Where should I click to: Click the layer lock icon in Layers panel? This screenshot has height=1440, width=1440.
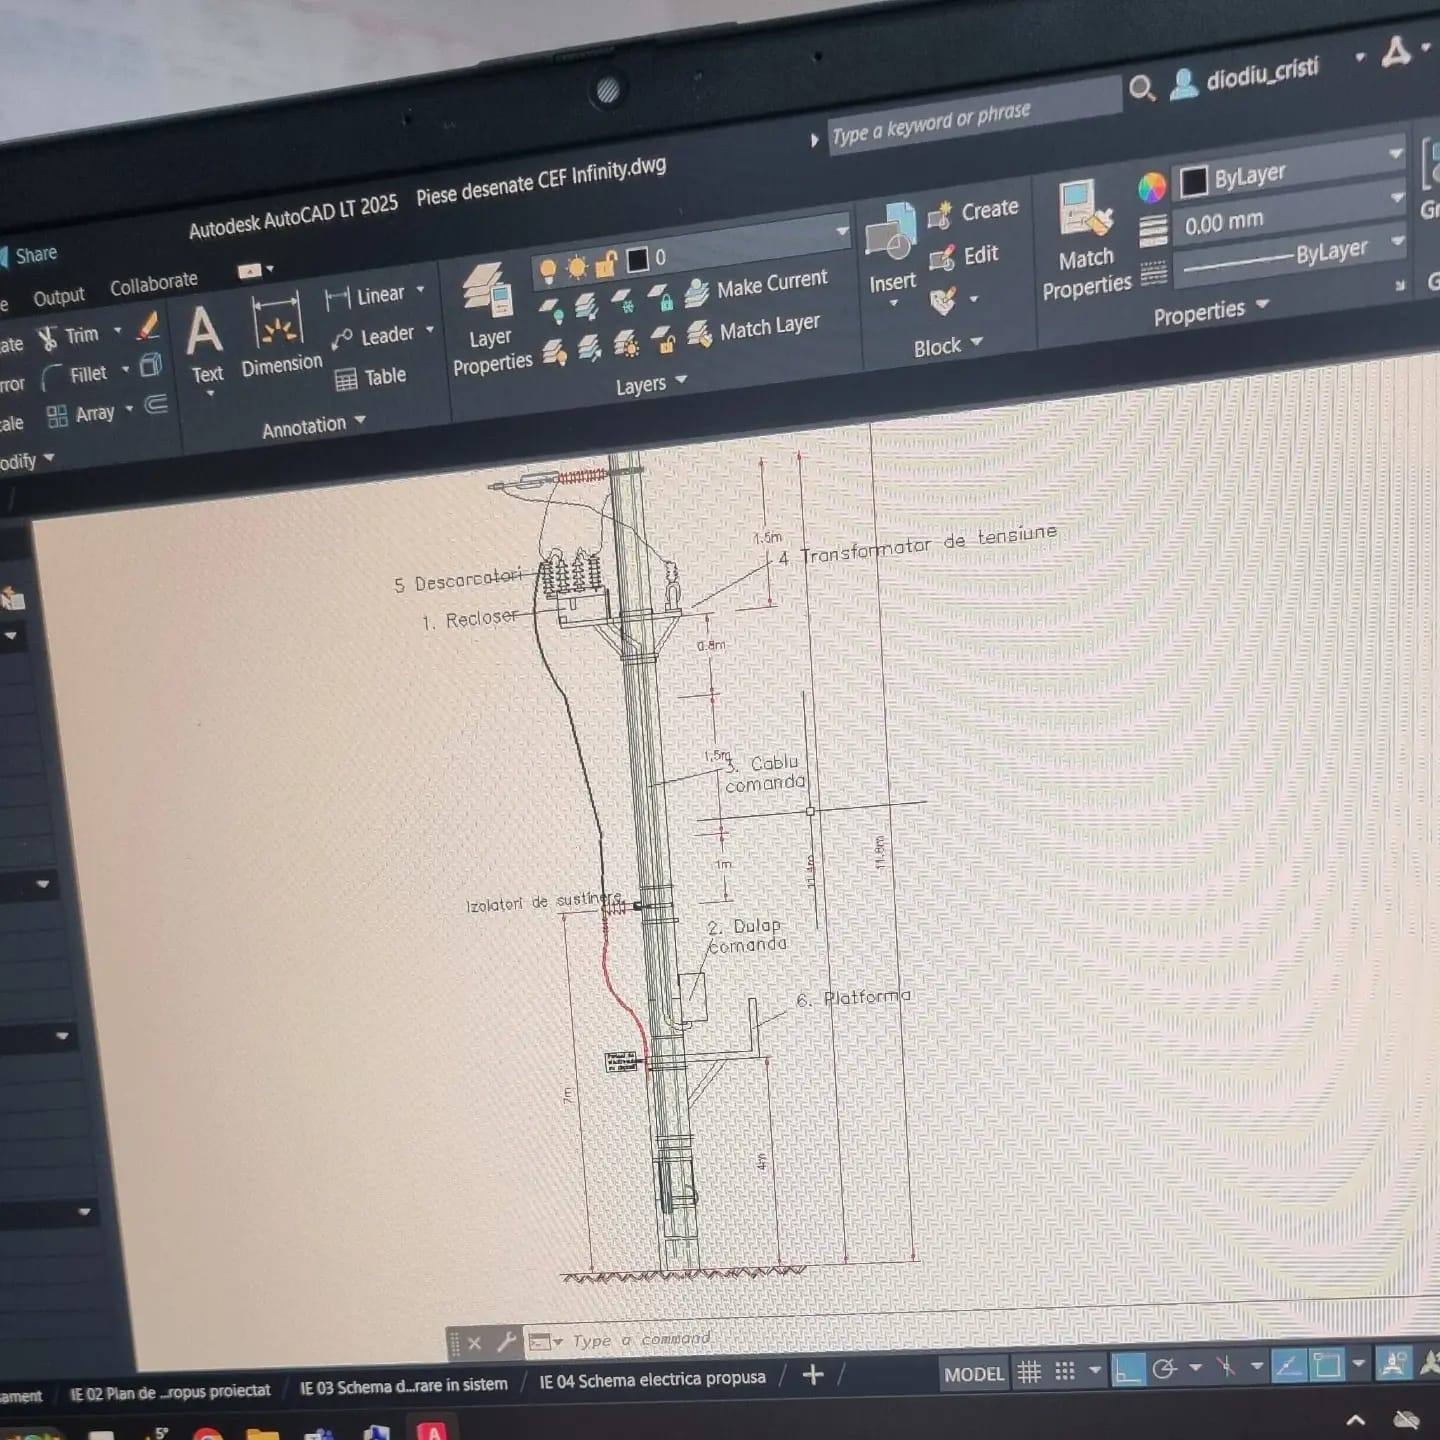pyautogui.click(x=660, y=298)
